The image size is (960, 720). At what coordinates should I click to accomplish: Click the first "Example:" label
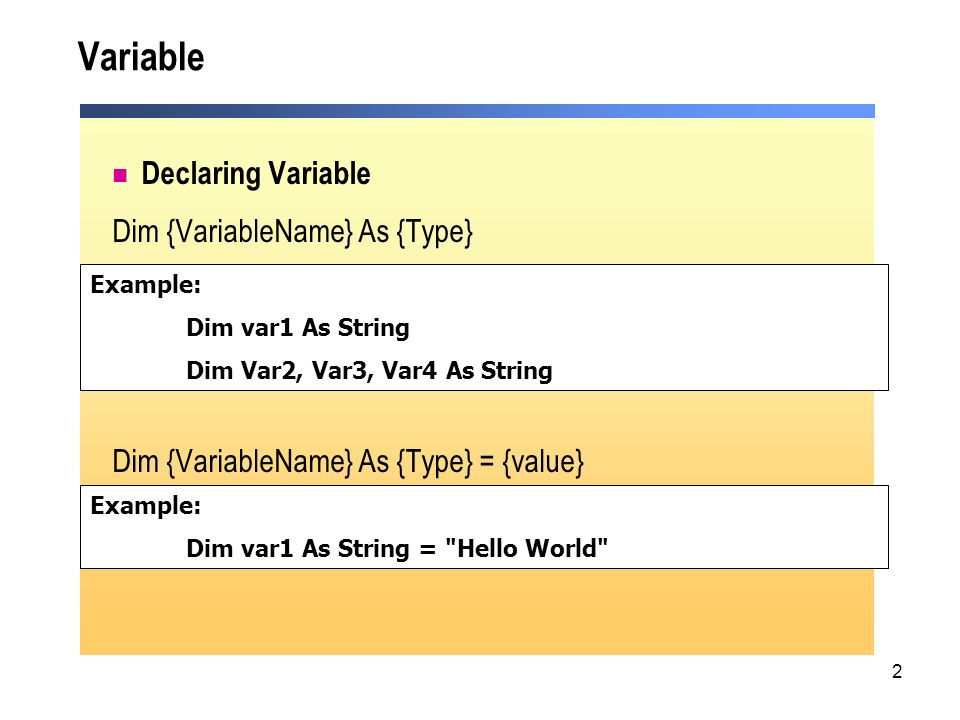pos(146,285)
